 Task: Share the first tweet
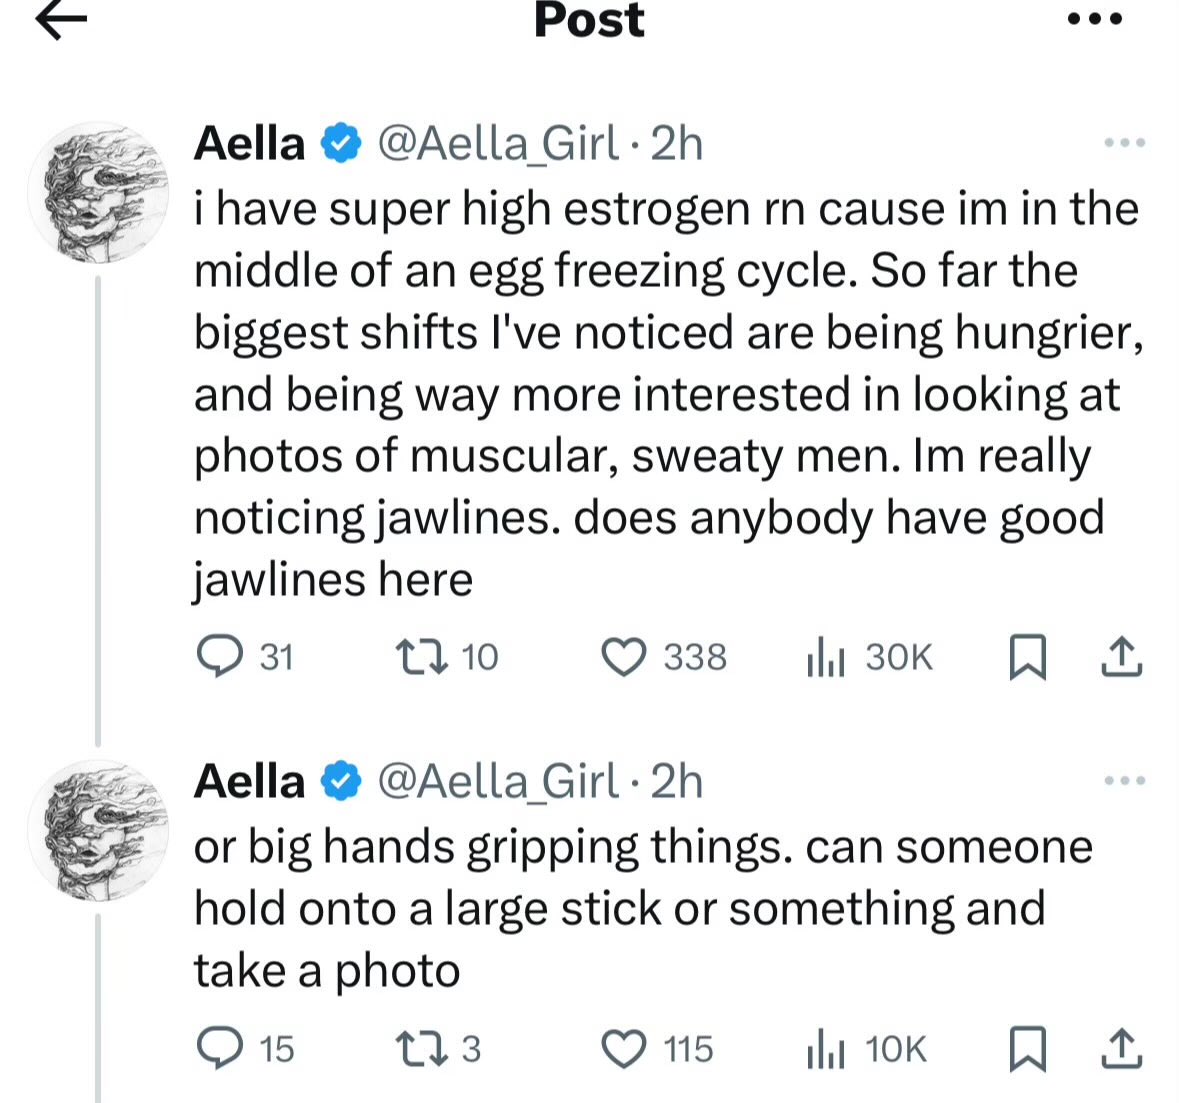(x=1122, y=656)
